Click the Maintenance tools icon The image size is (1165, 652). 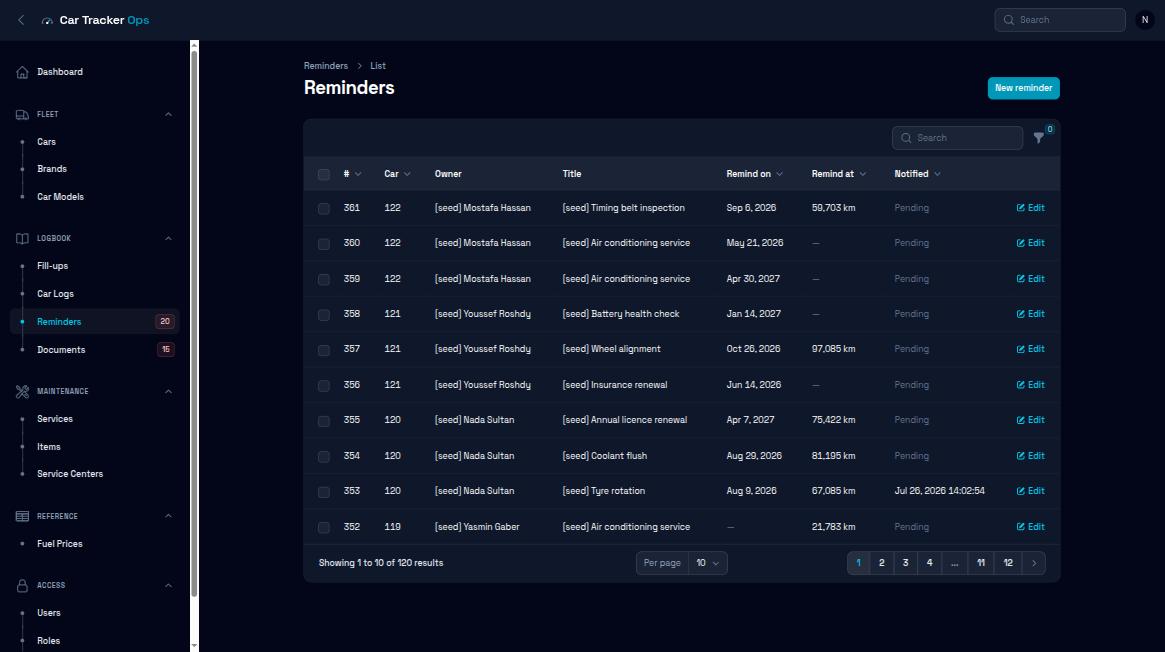point(22,391)
